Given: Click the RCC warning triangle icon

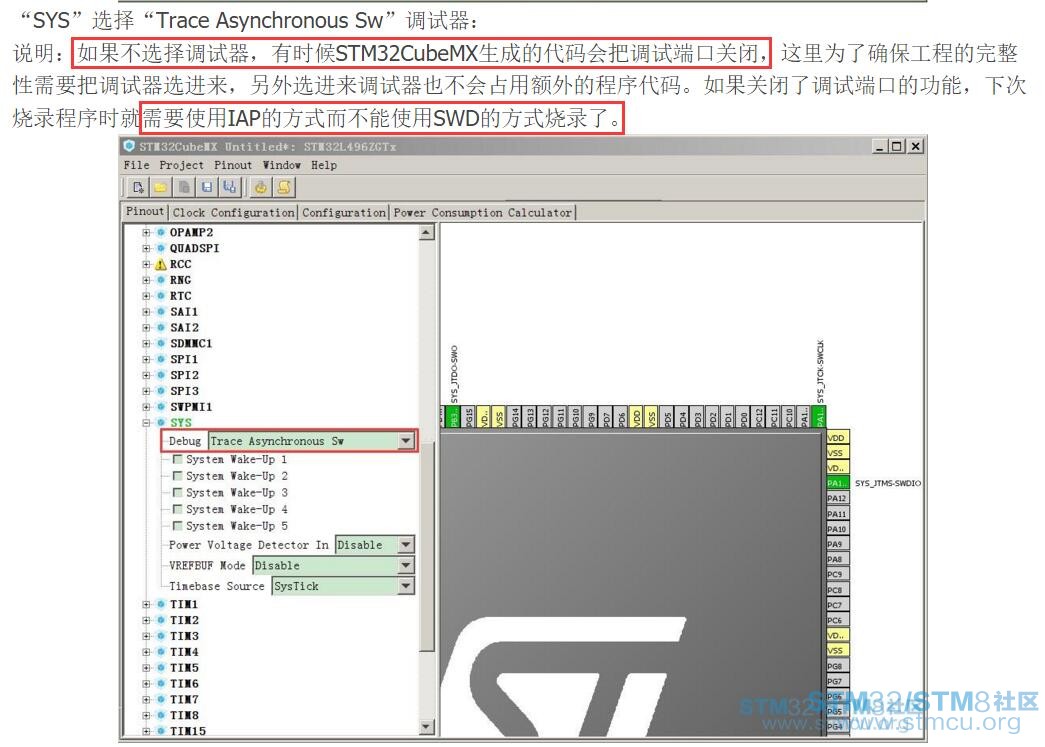Looking at the screenshot, I should coord(161,265).
